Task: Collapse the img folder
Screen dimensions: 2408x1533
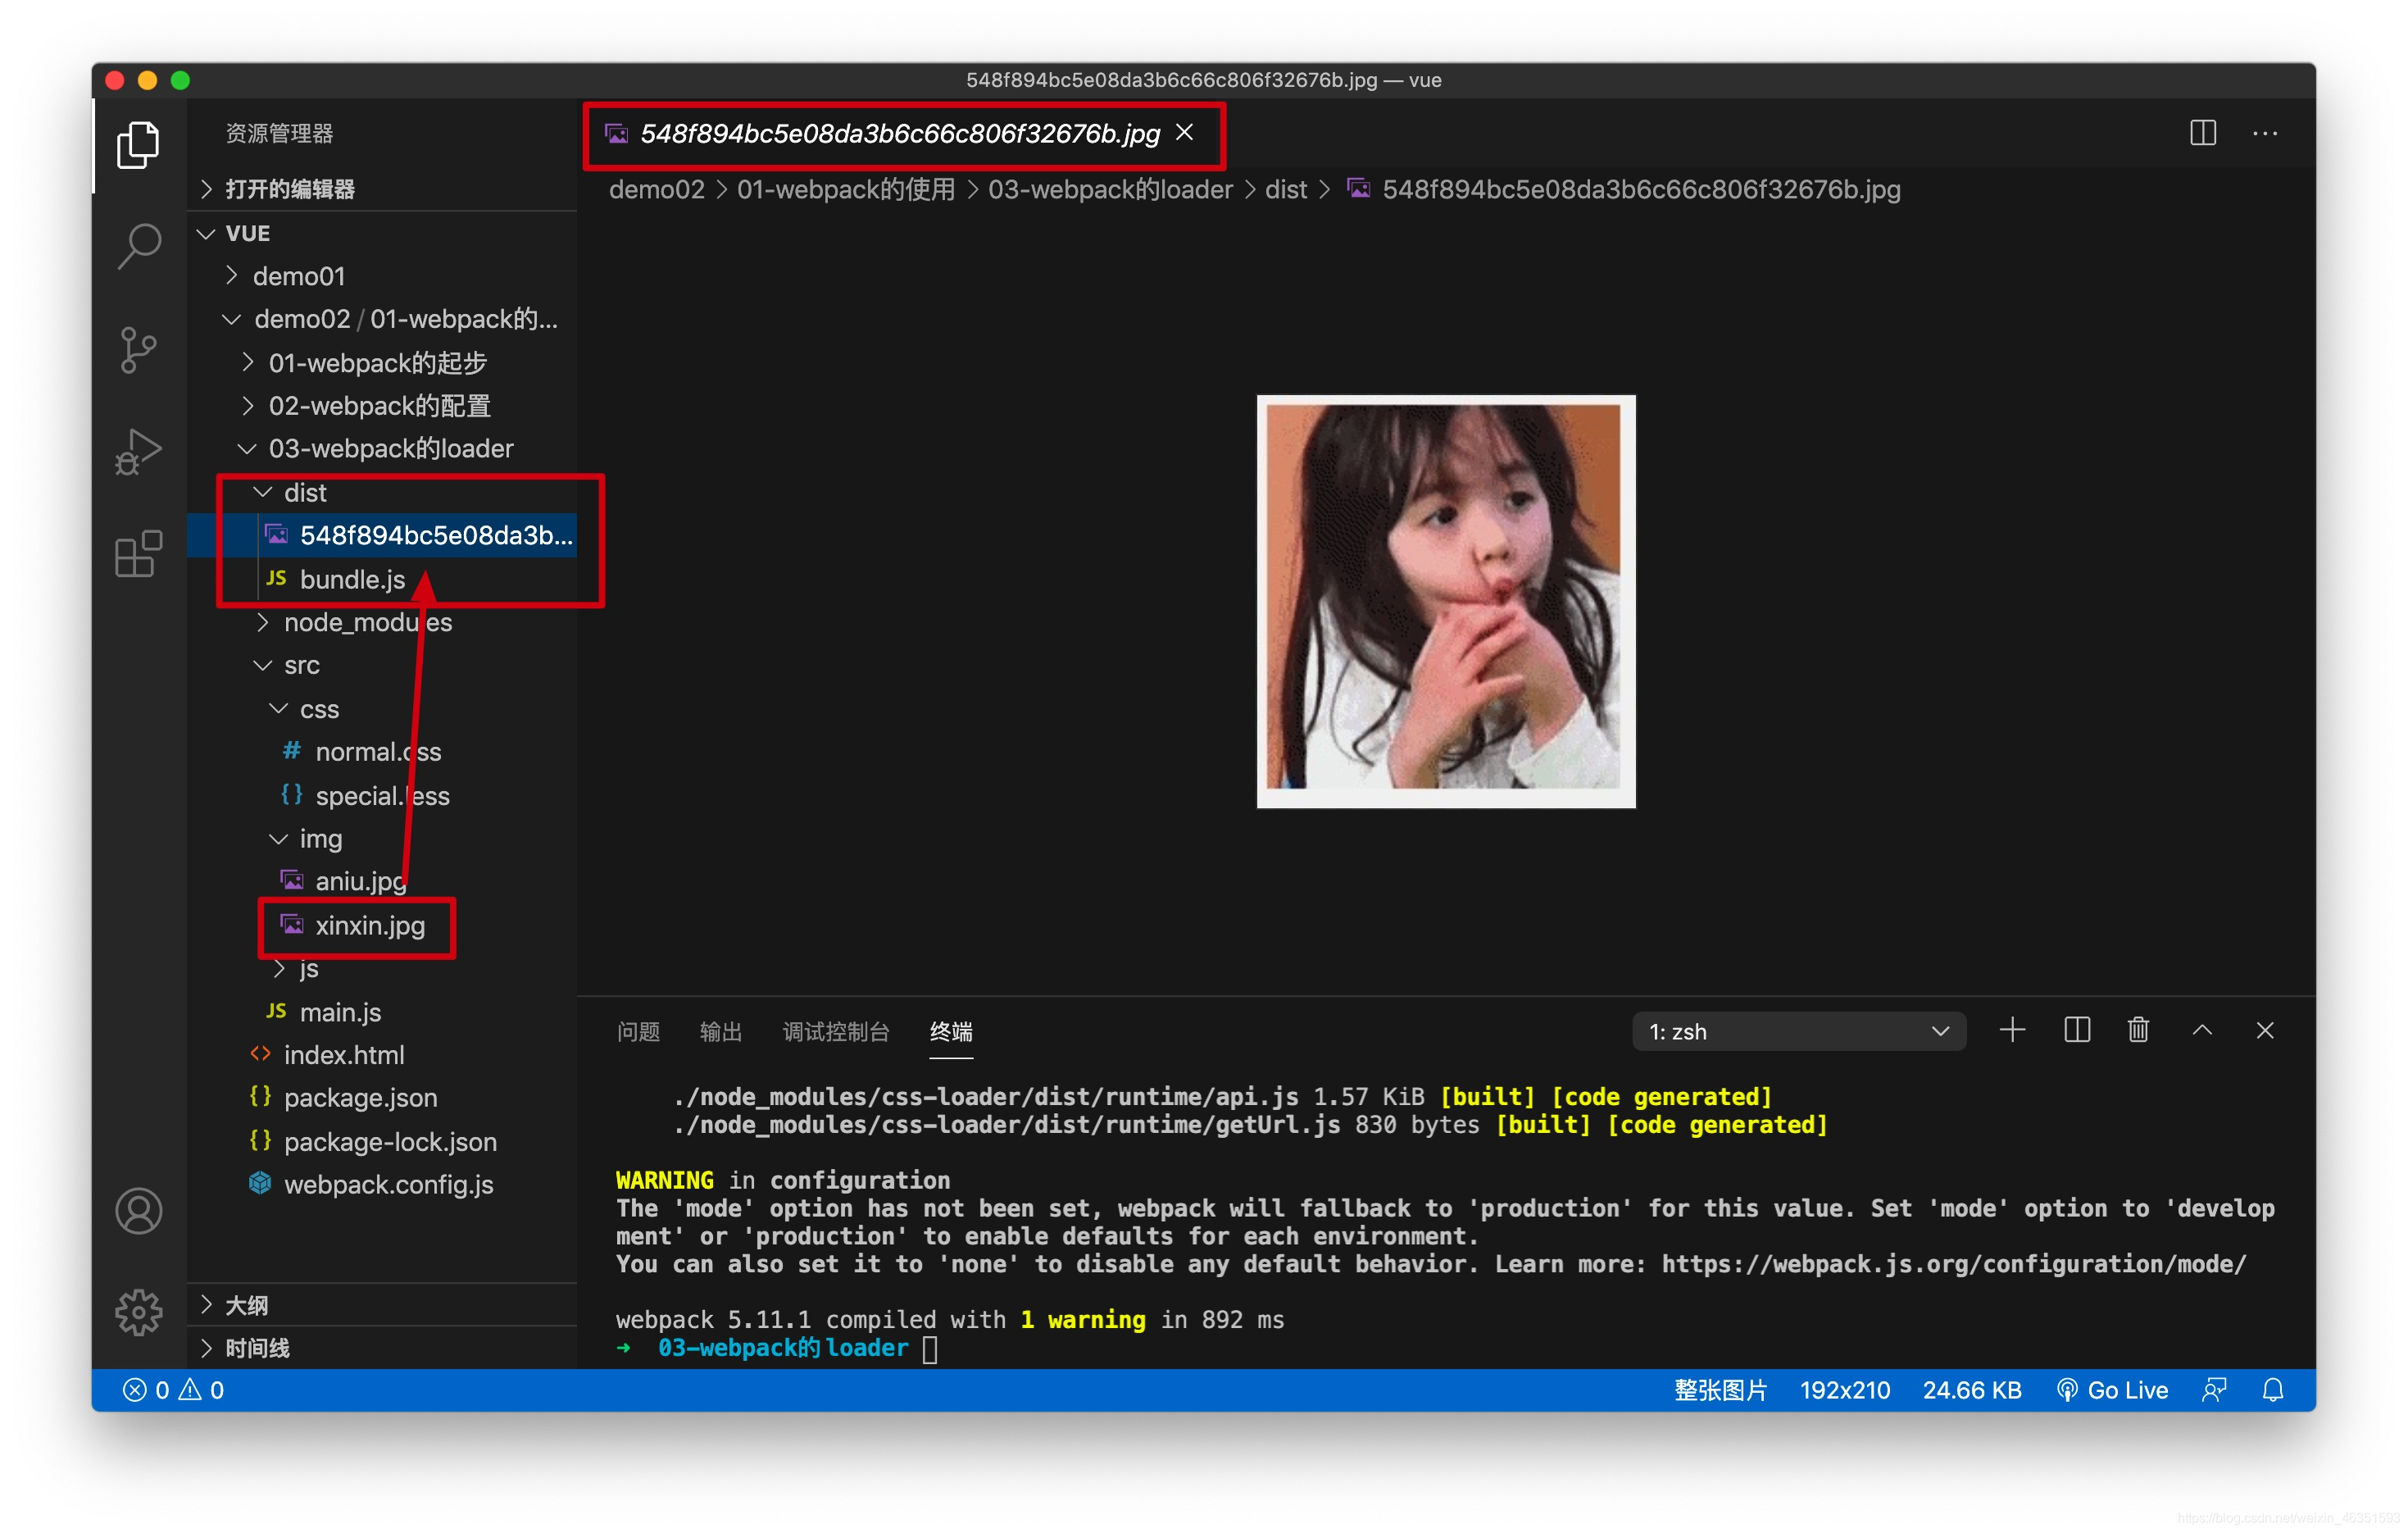Action: [382, 839]
